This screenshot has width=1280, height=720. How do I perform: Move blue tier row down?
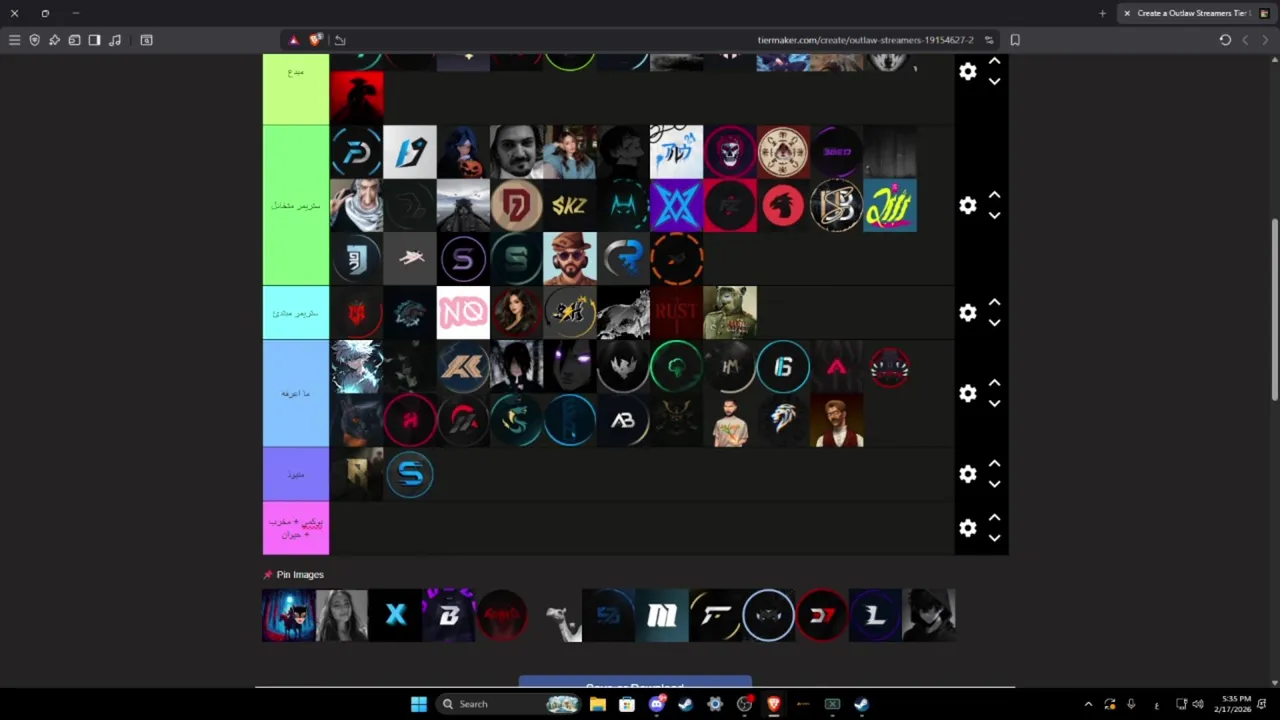(994, 403)
